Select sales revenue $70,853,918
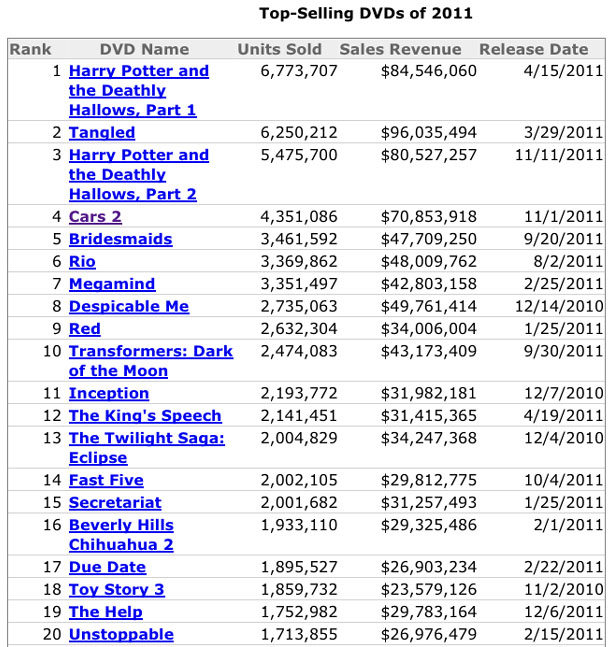 point(429,217)
